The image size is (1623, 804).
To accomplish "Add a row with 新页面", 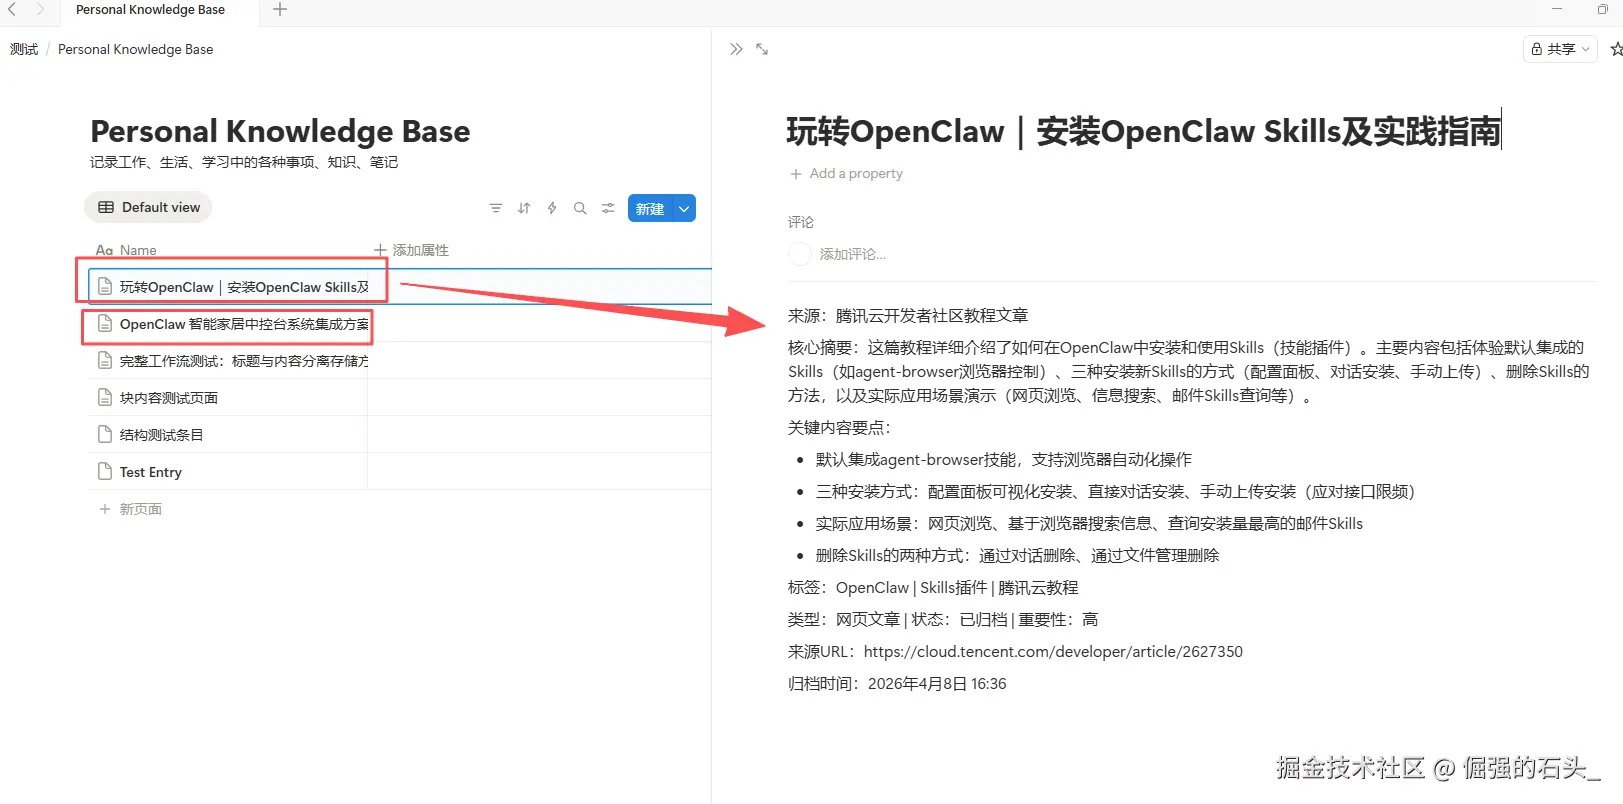I will click(131, 509).
